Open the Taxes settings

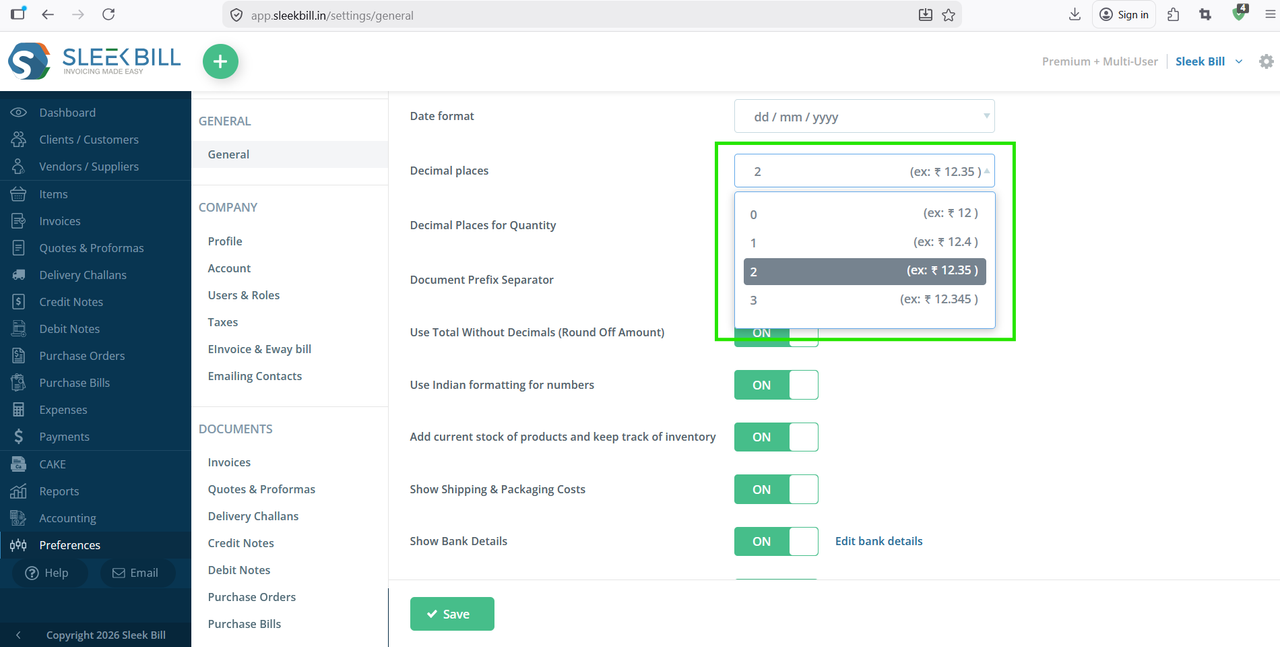click(x=223, y=322)
